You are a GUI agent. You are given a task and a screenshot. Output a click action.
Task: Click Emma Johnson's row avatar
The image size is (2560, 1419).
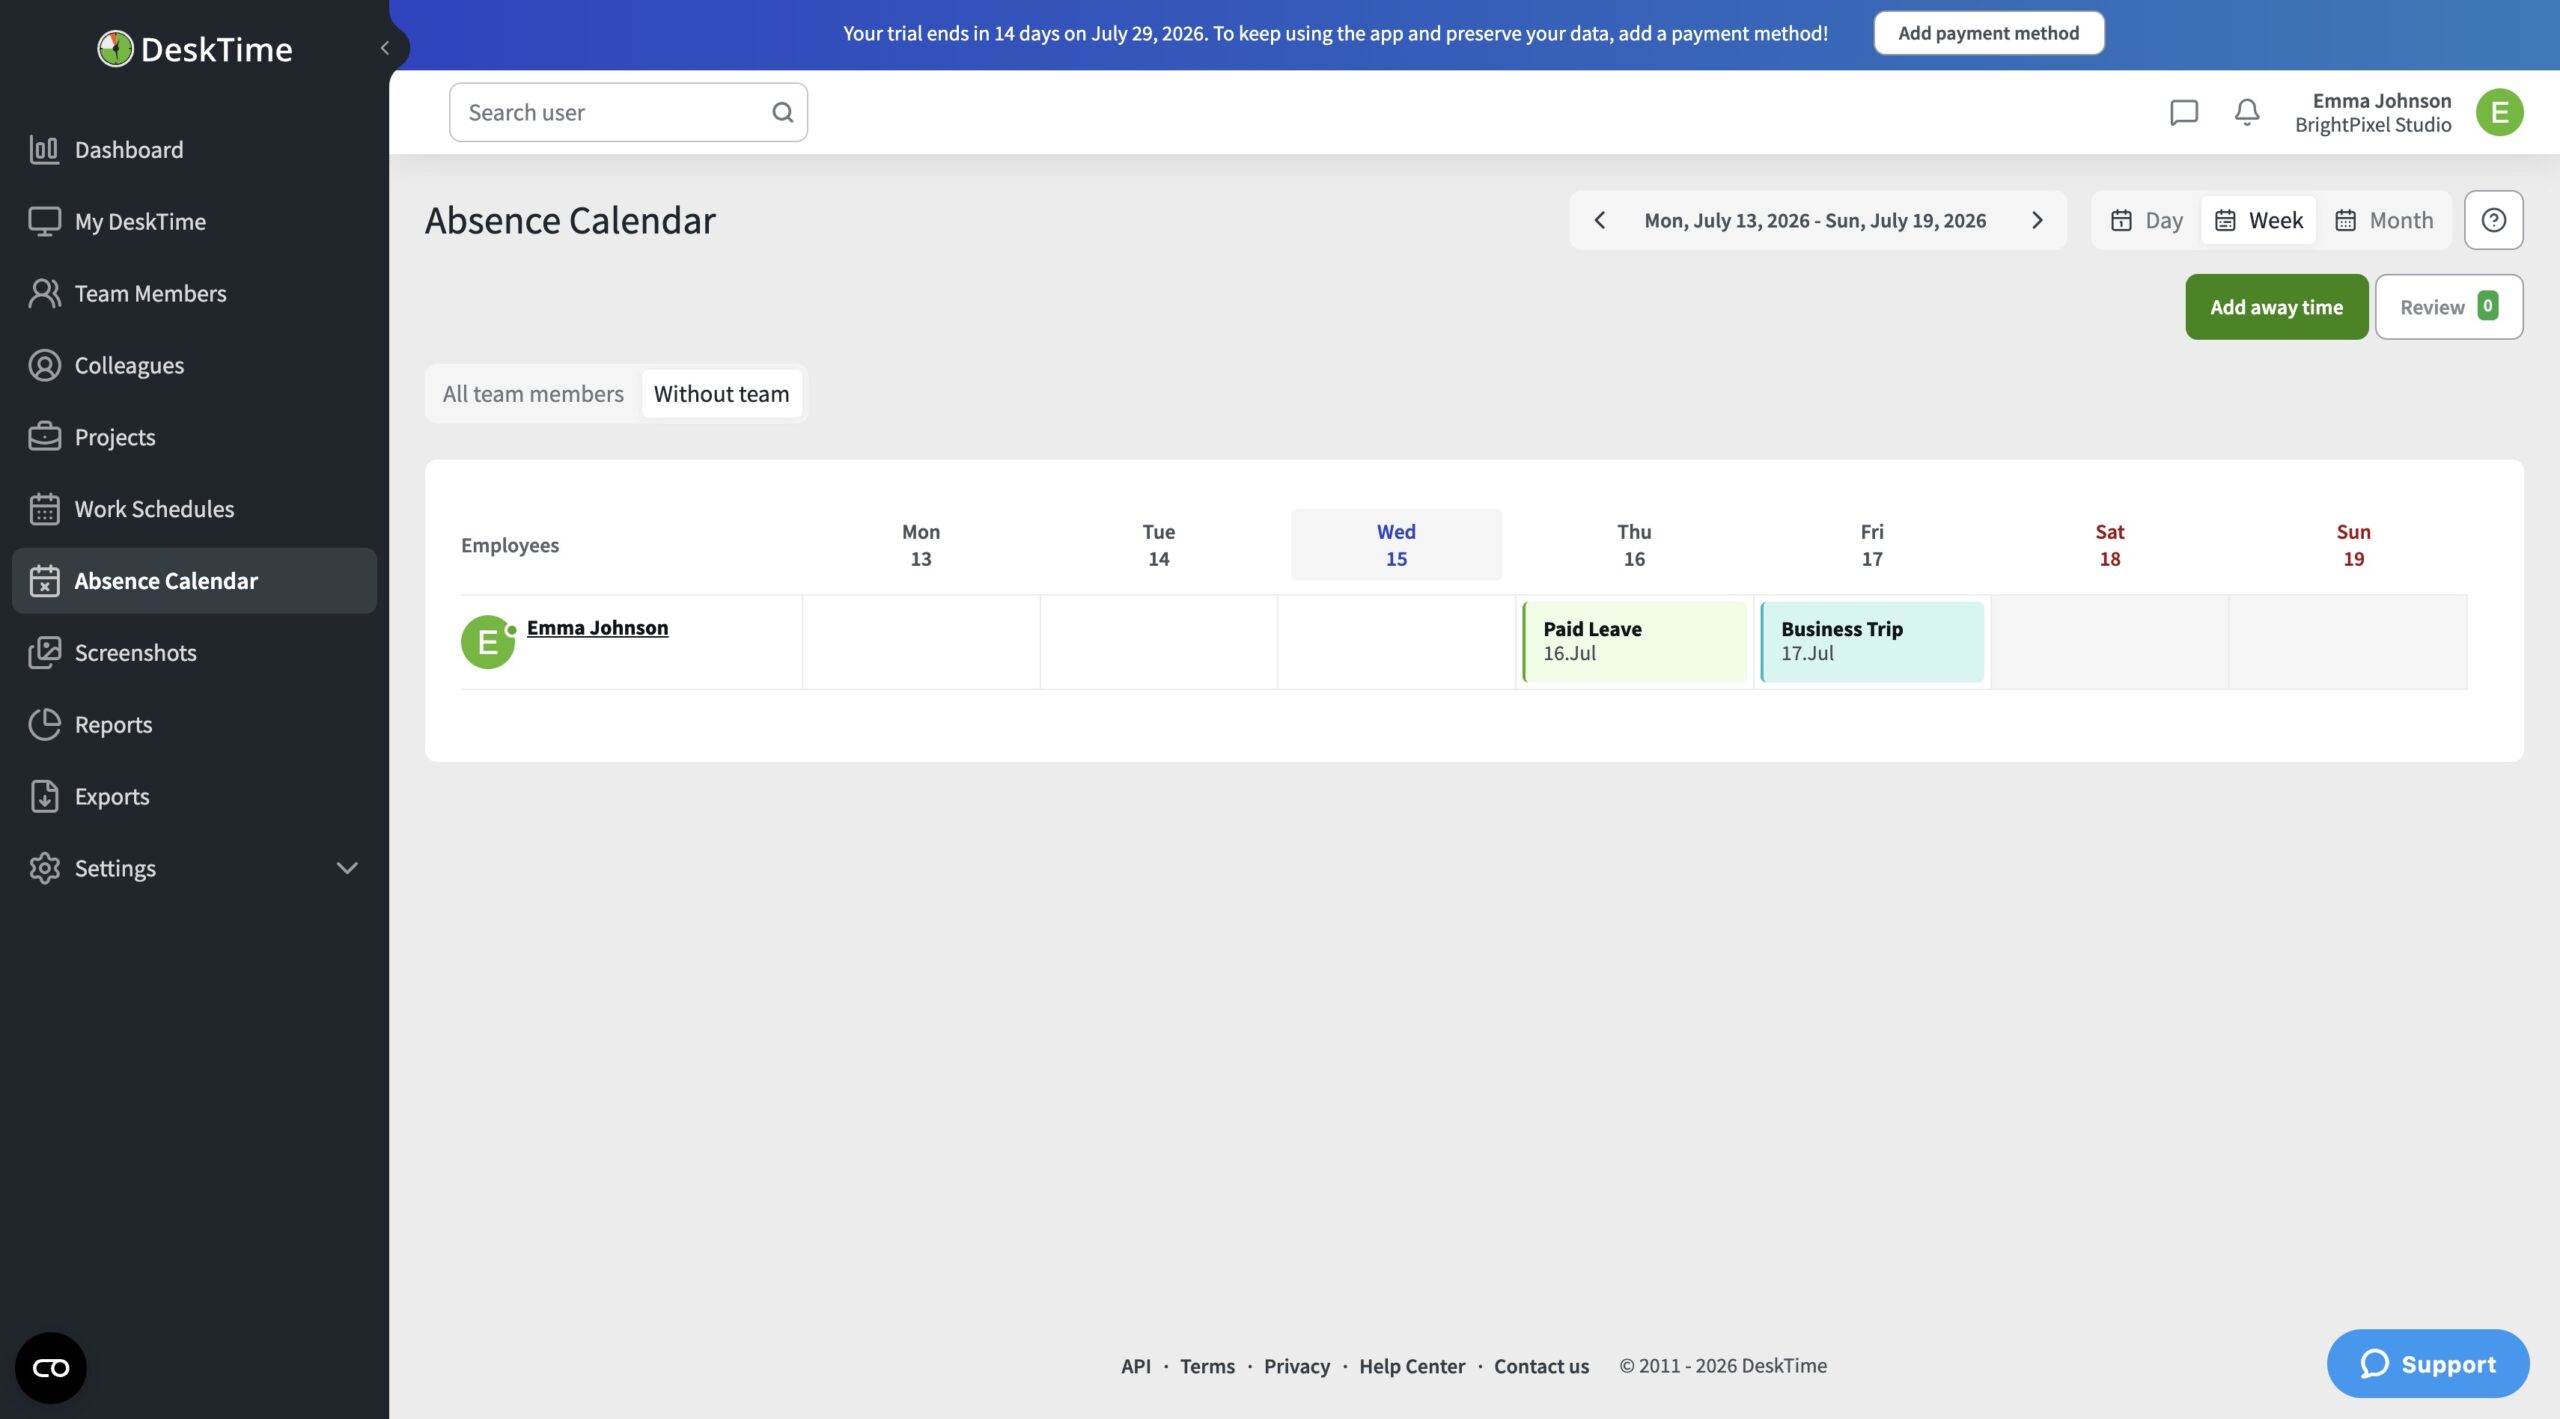pos(488,642)
